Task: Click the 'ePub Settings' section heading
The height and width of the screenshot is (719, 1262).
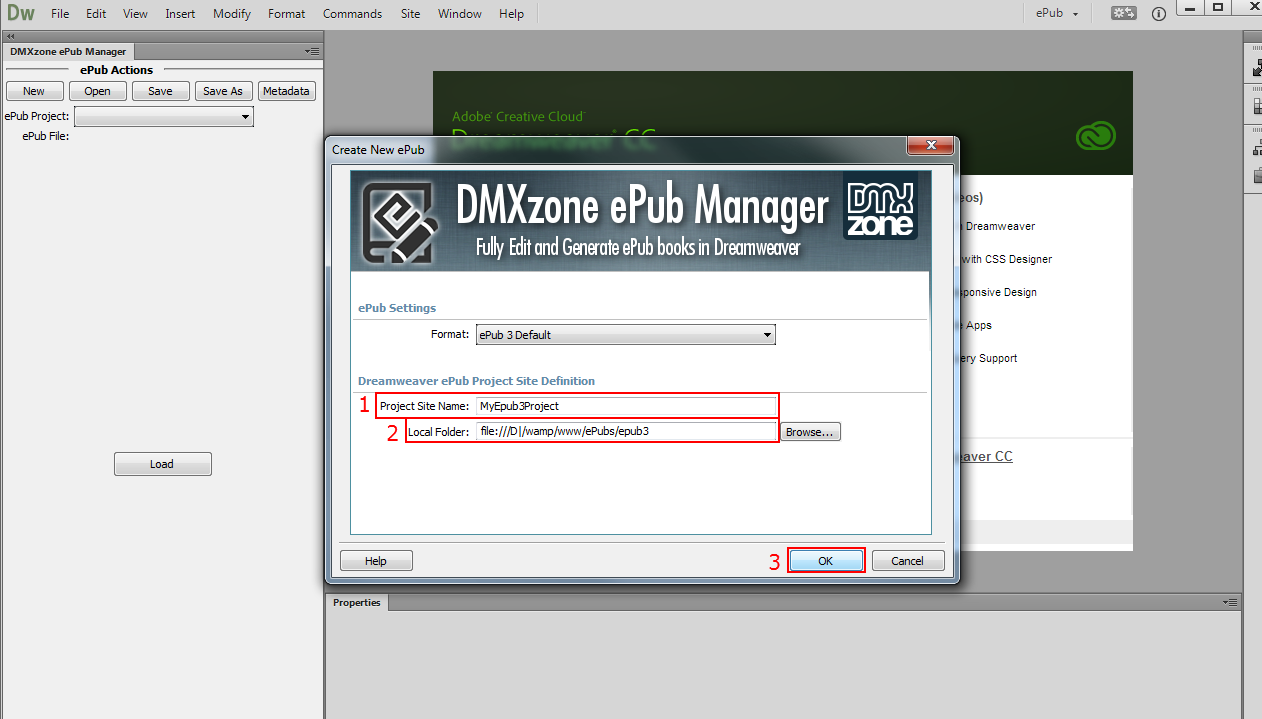Action: (x=397, y=308)
